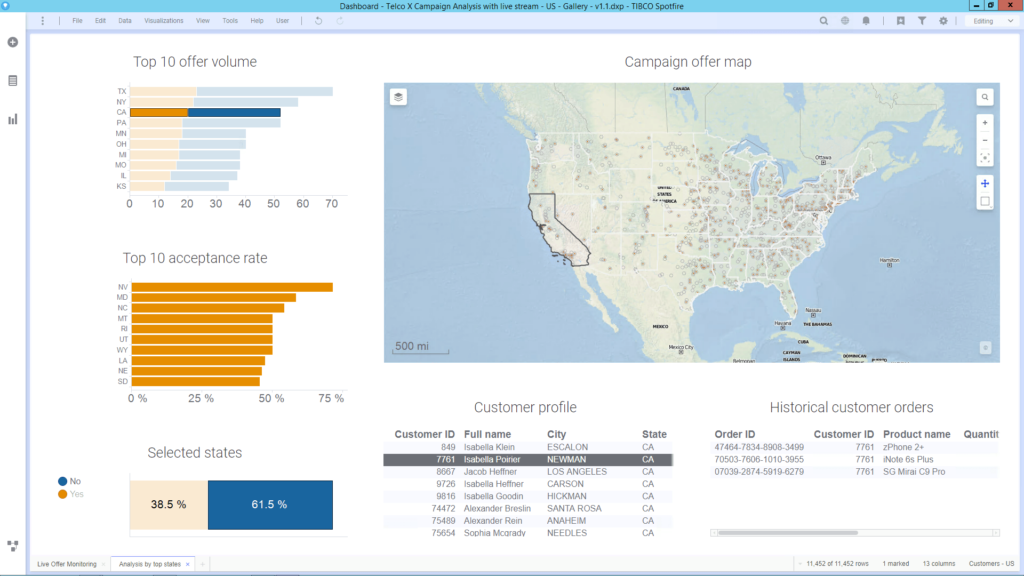
Task: Click the undo arrow
Action: 318,20
